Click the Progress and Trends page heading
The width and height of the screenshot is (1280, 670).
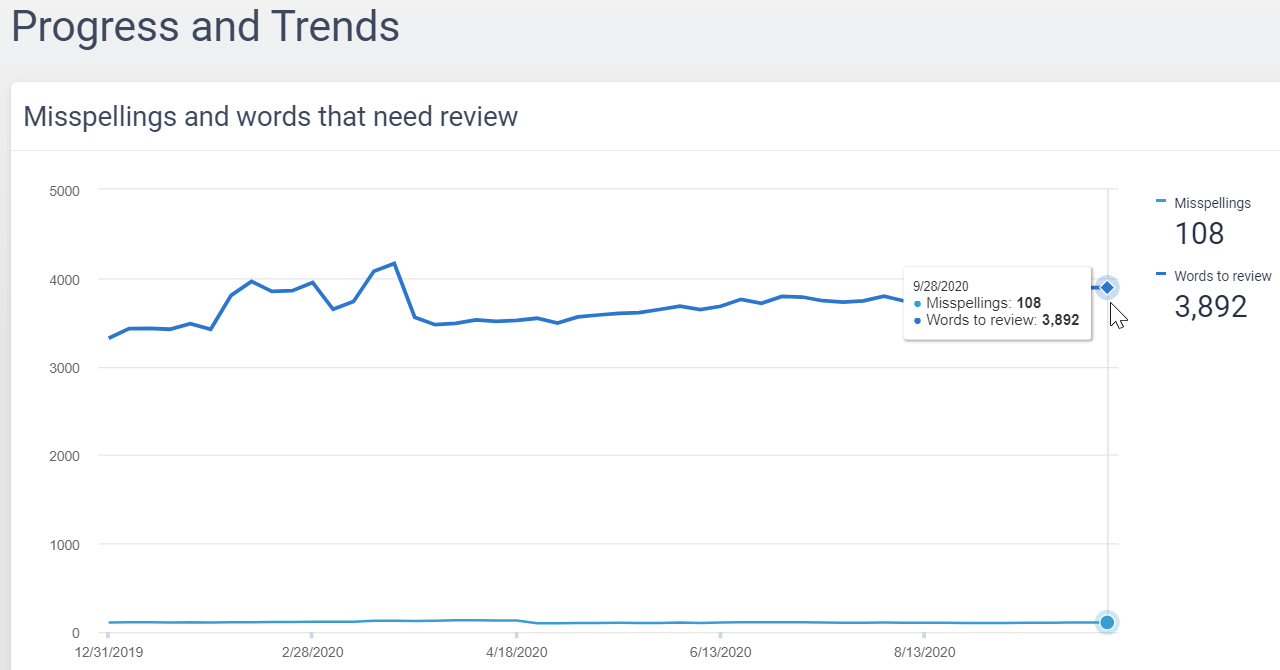click(x=205, y=27)
